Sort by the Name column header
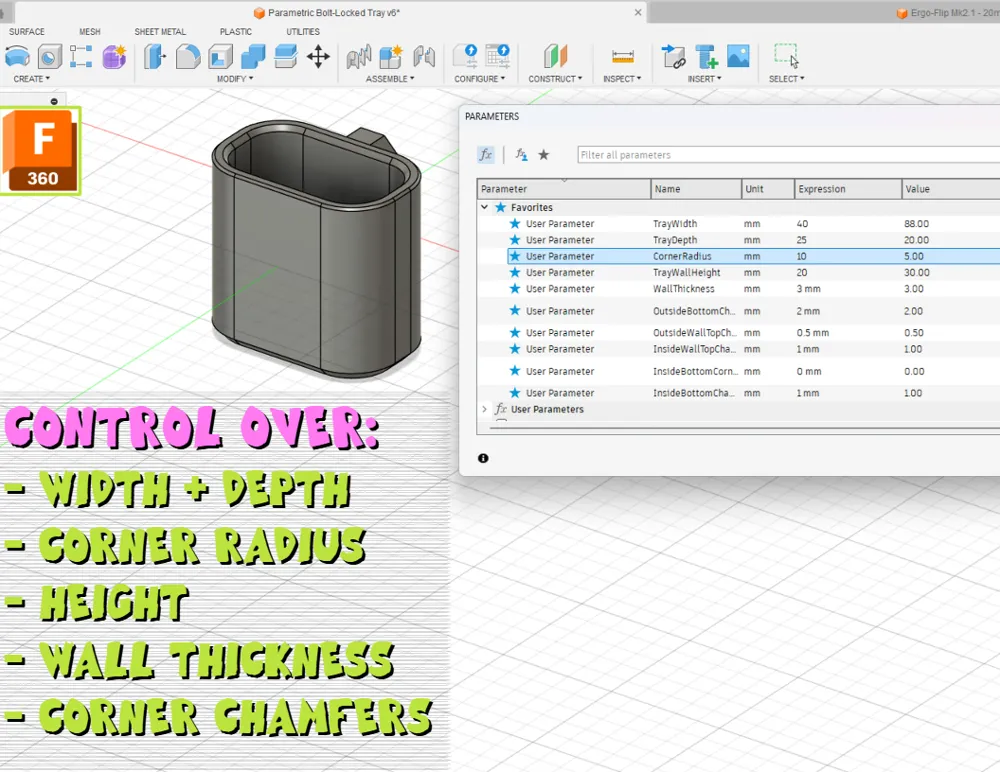The width and height of the screenshot is (1000, 772). click(696, 189)
